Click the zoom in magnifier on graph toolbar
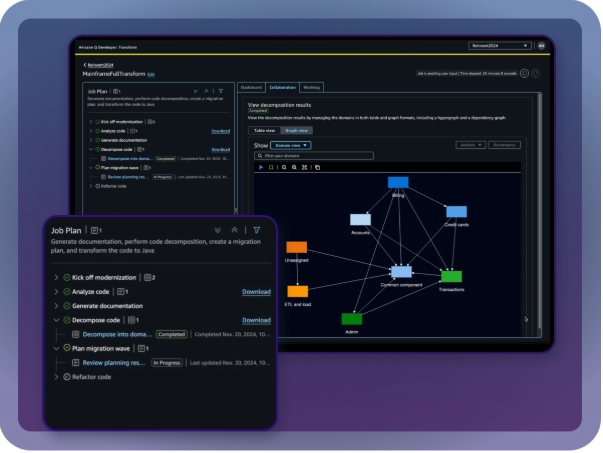603x453 pixels. pyautogui.click(x=283, y=167)
